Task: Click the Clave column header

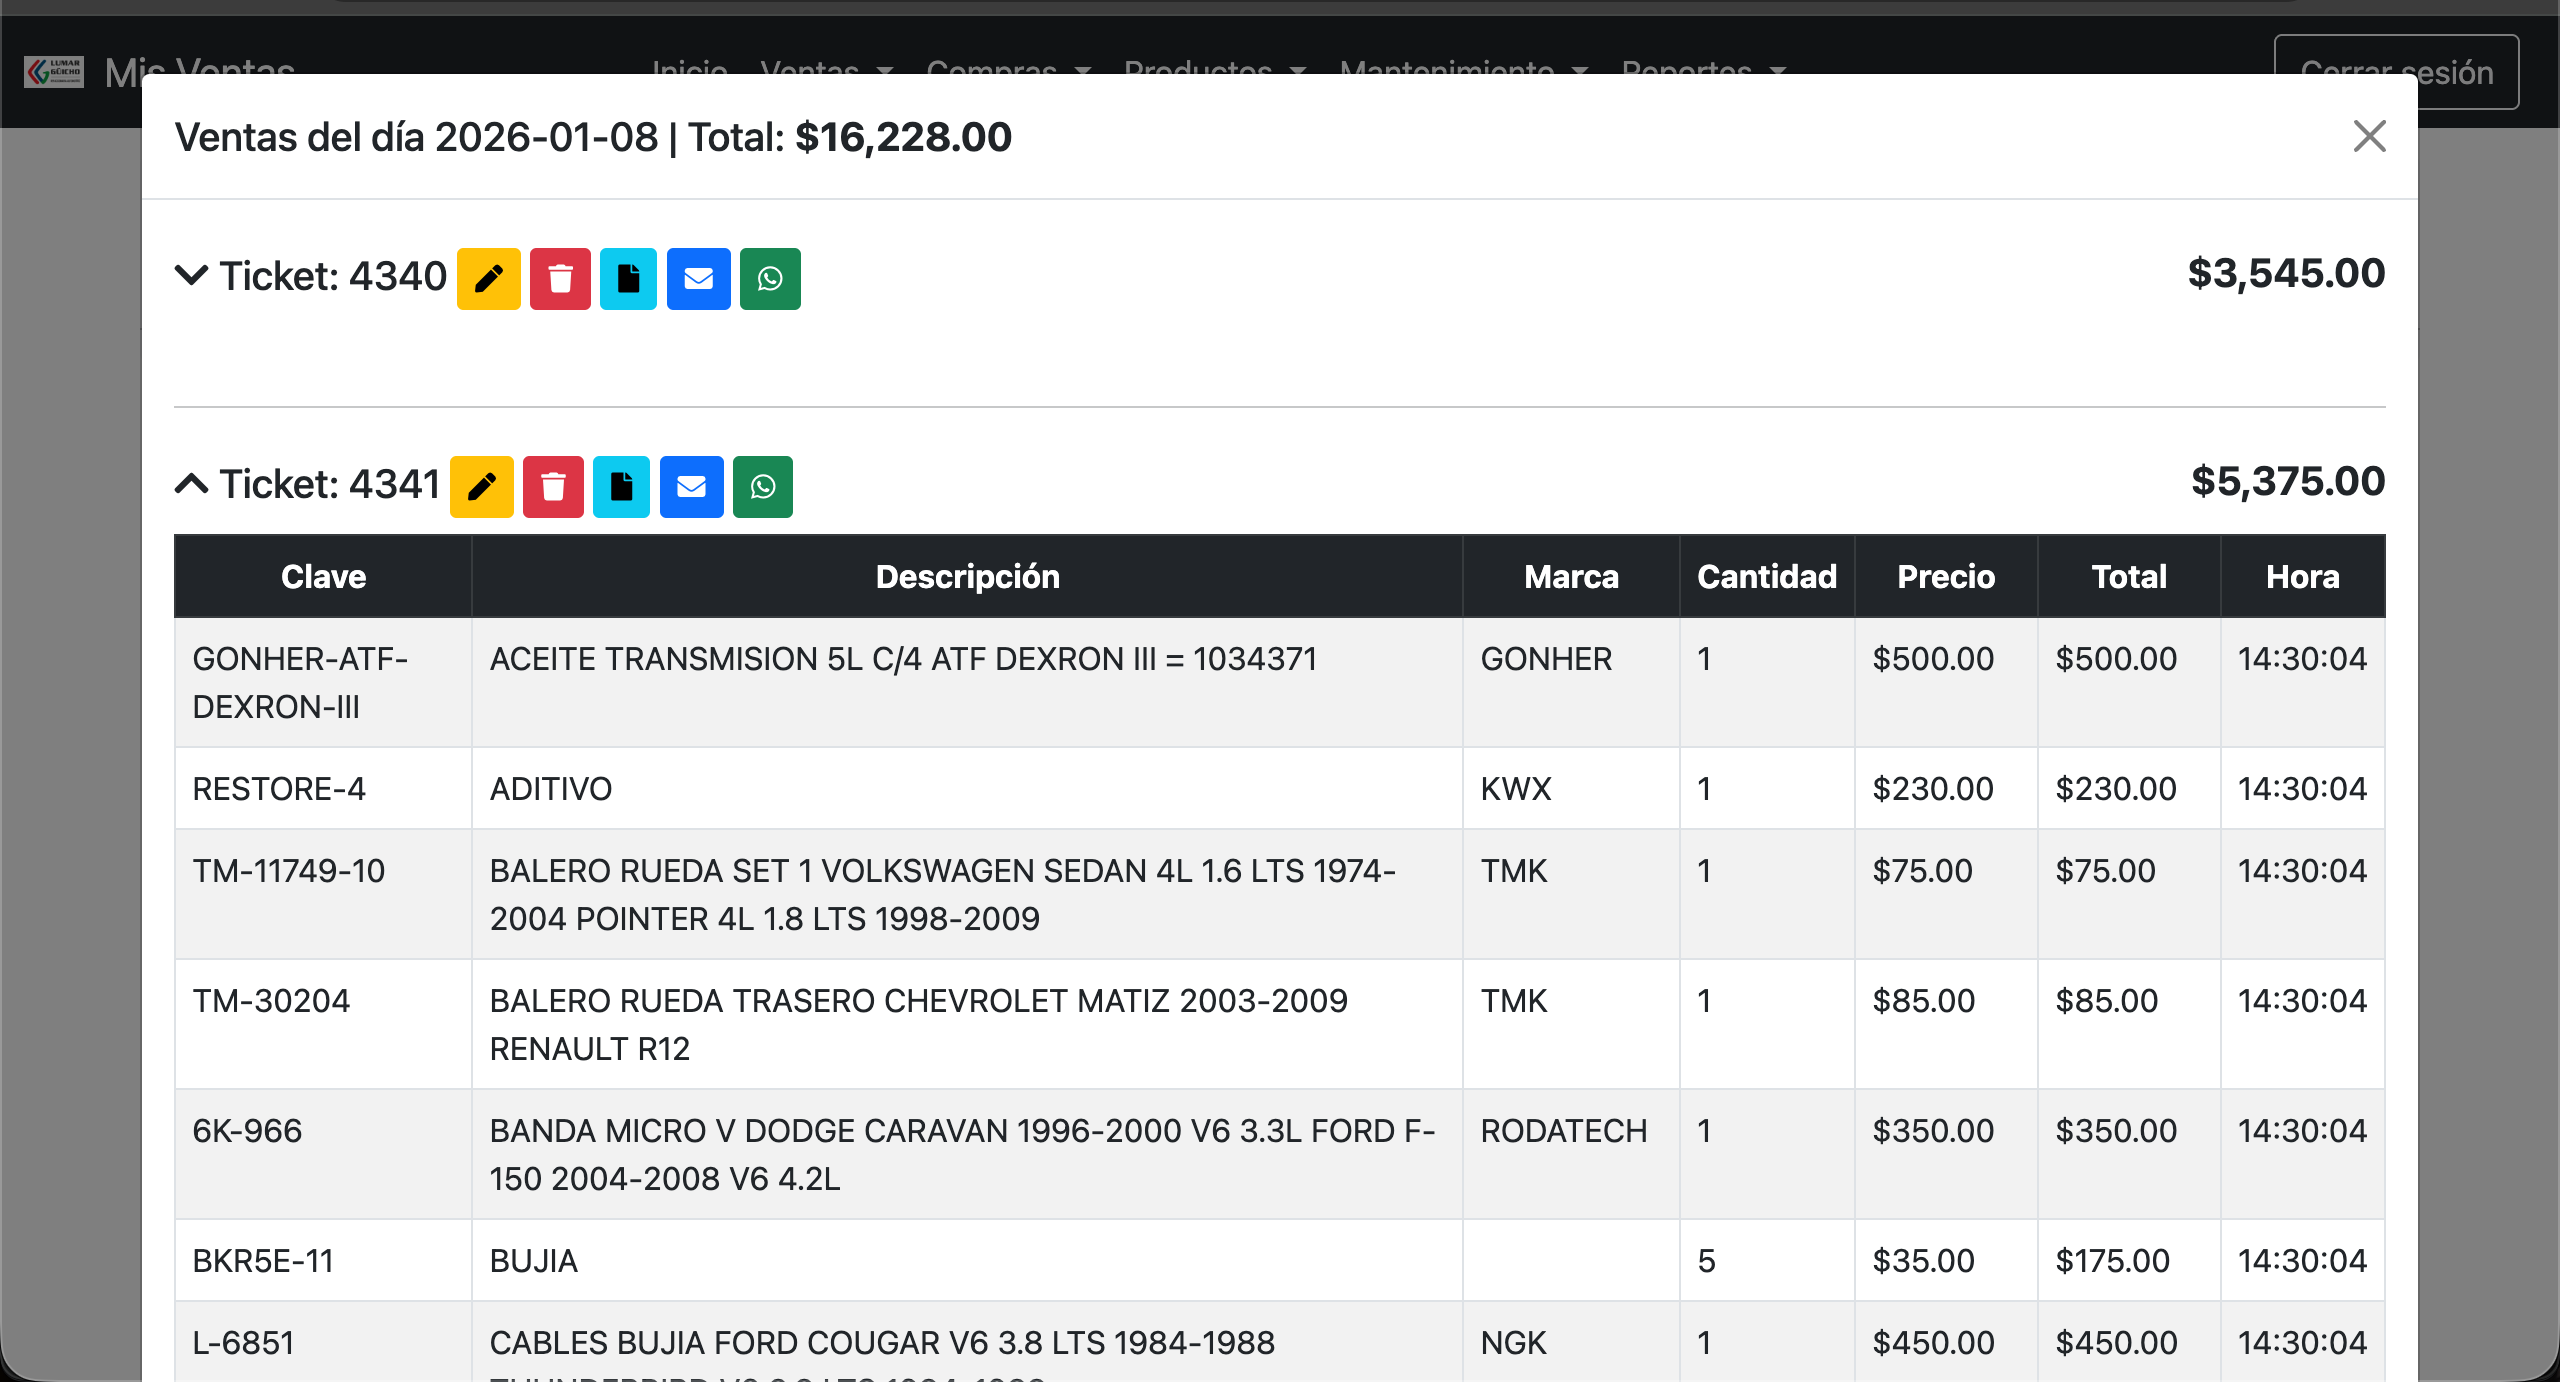Action: click(x=323, y=577)
